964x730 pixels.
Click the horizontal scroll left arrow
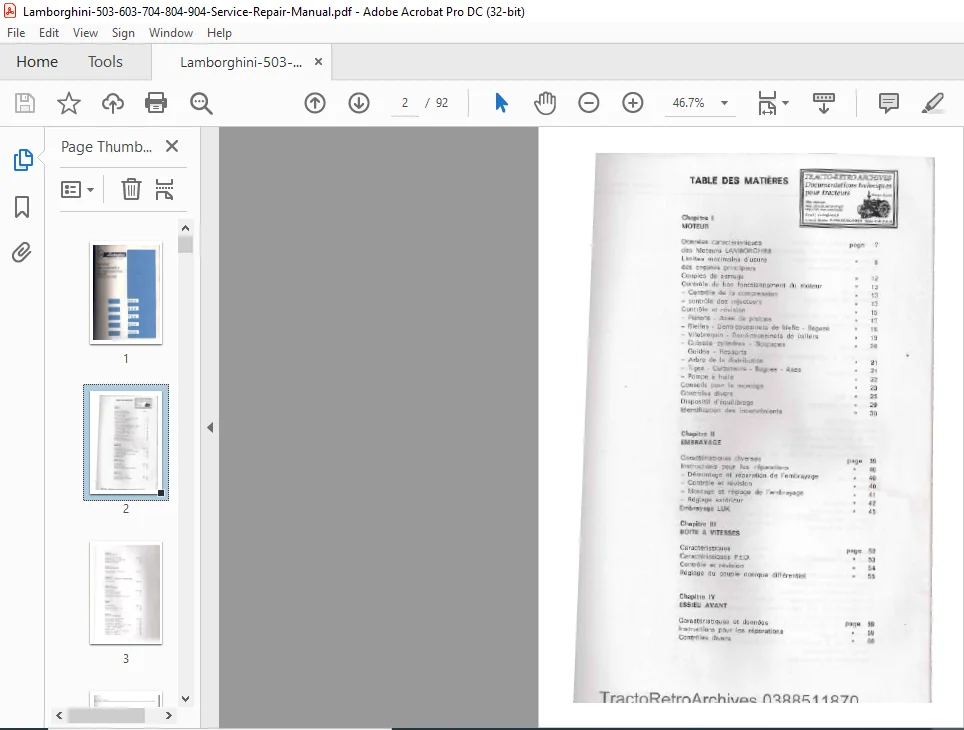click(60, 715)
